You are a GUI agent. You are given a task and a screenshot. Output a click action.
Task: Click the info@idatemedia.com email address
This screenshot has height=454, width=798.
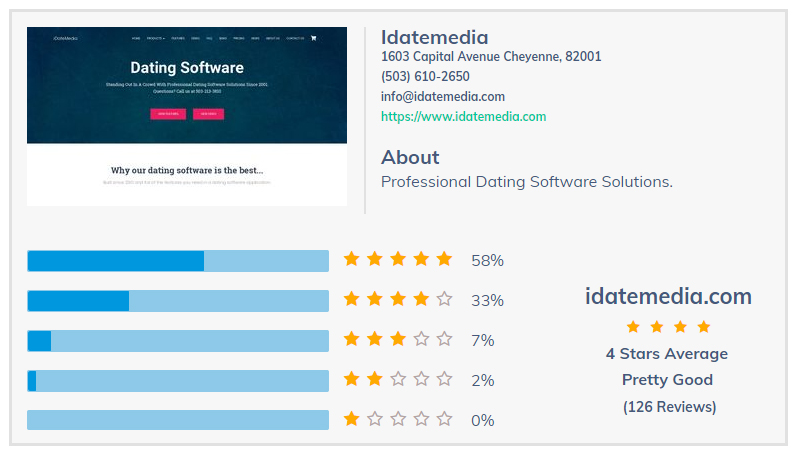point(443,97)
